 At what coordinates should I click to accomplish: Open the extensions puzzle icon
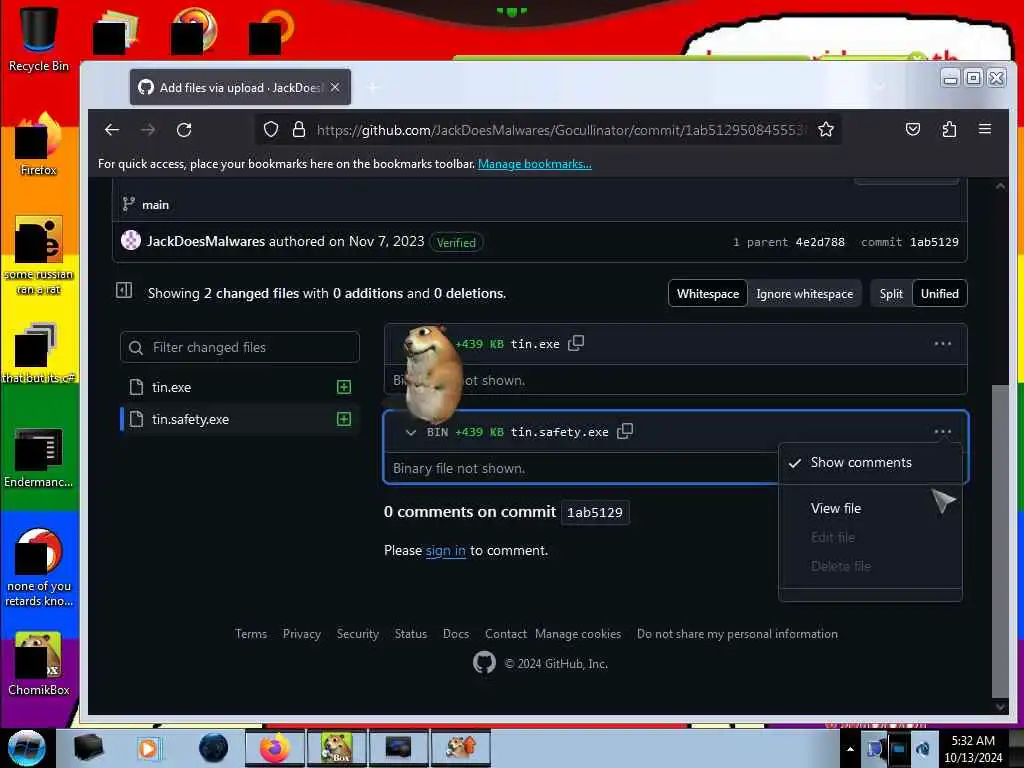point(949,129)
